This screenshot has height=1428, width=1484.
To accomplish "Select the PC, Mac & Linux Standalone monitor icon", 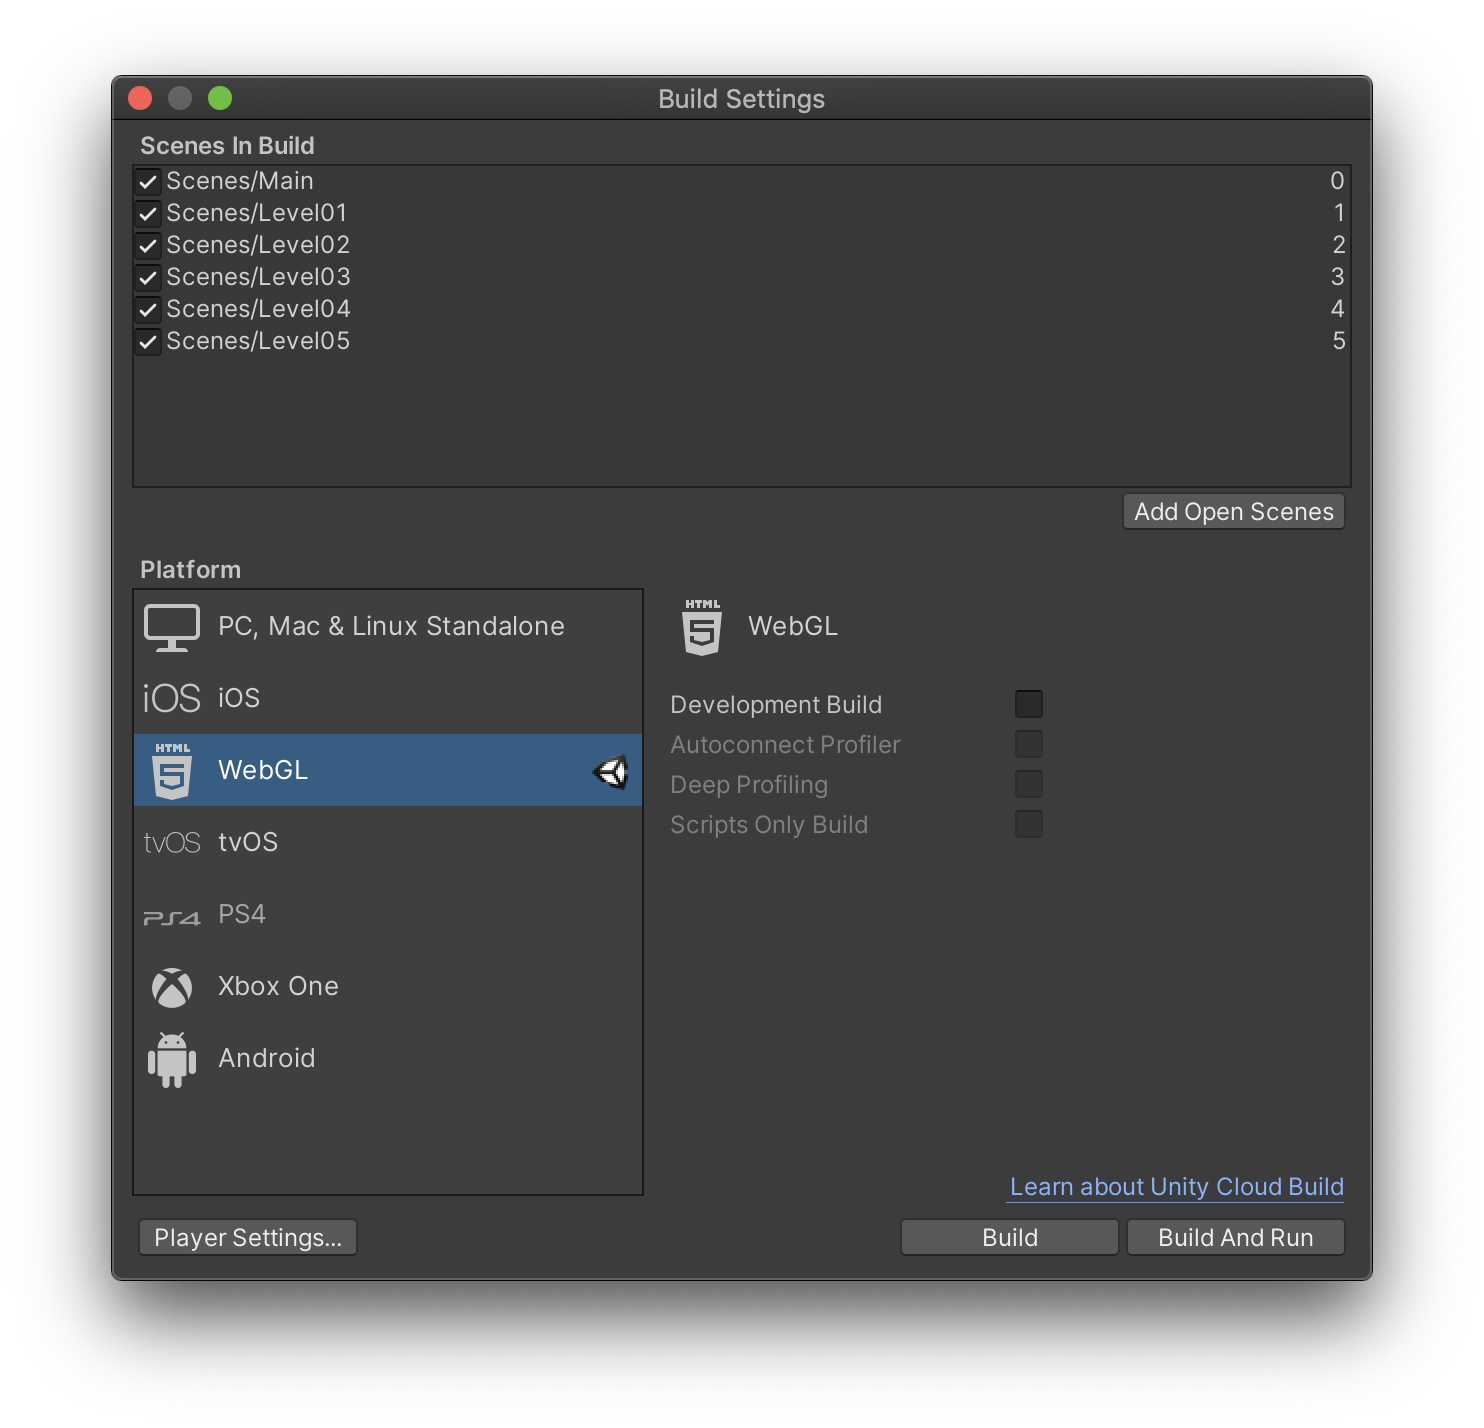I will (172, 627).
